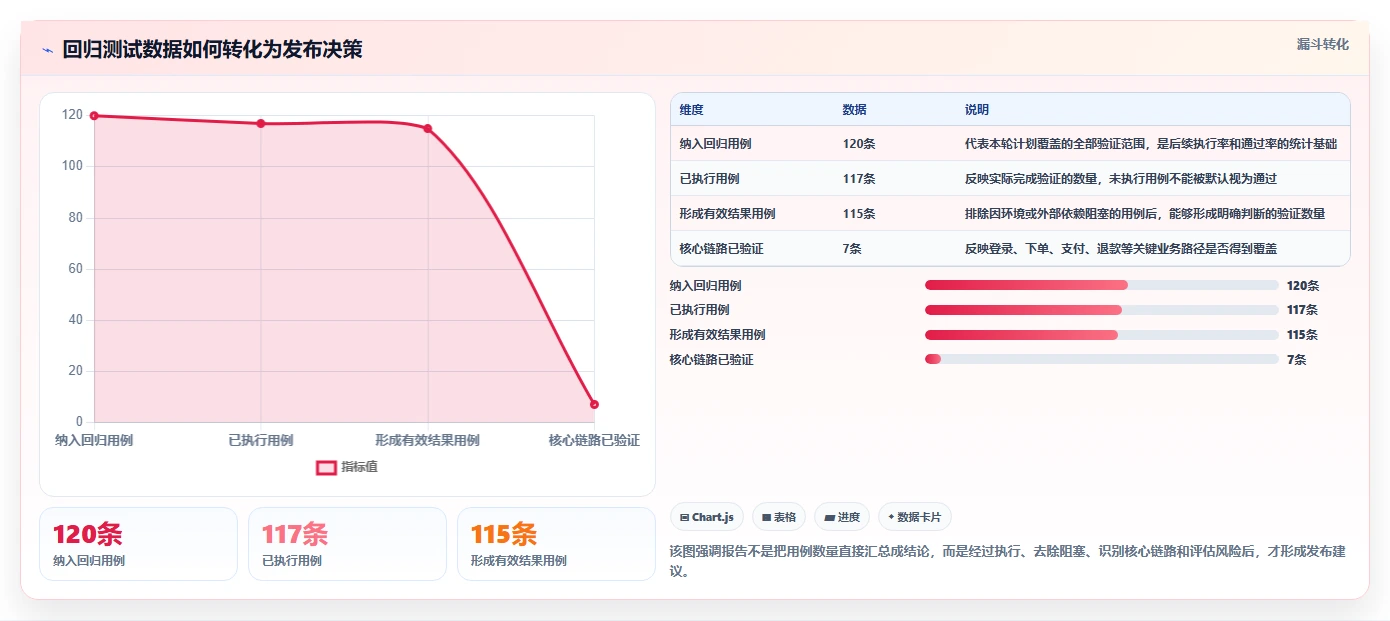Click the 进度 tag

[x=842, y=517]
